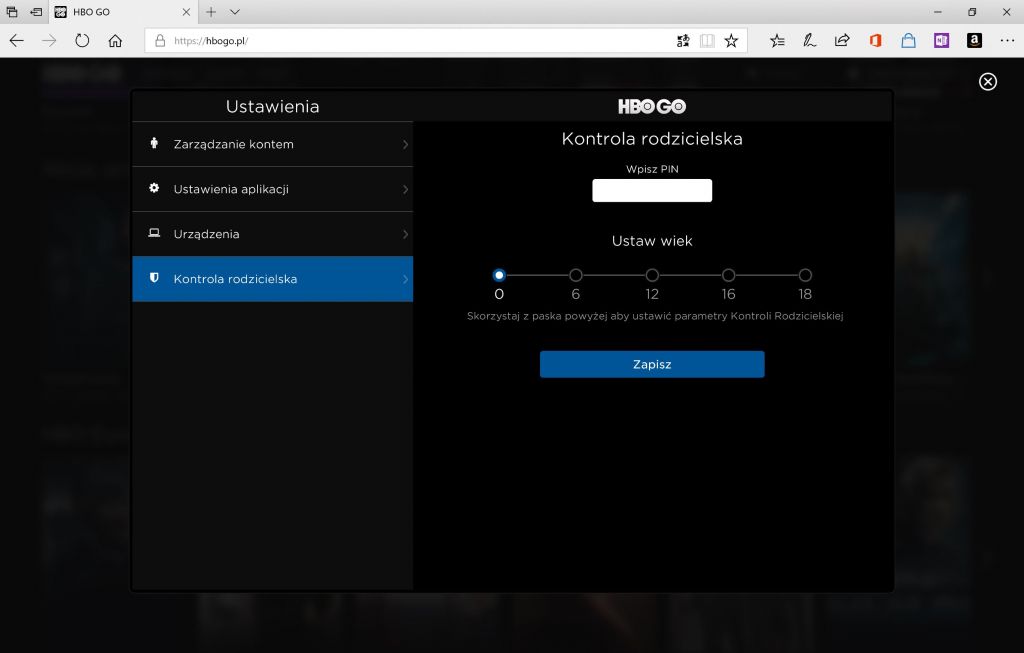Image resolution: width=1024 pixels, height=653 pixels.
Task: Click the add notes pen icon
Action: click(x=810, y=40)
